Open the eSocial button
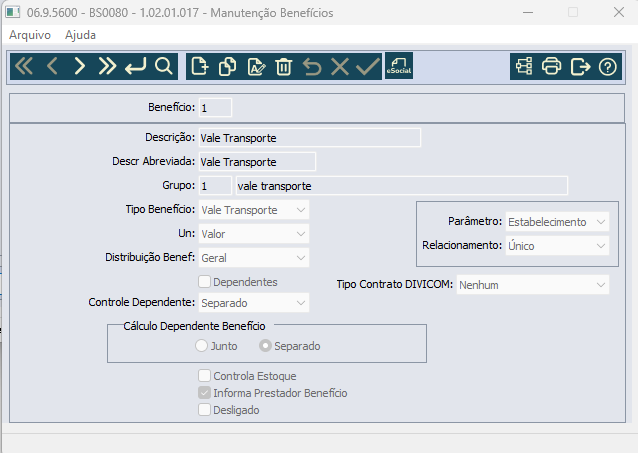Image resolution: width=638 pixels, height=453 pixels. point(399,66)
